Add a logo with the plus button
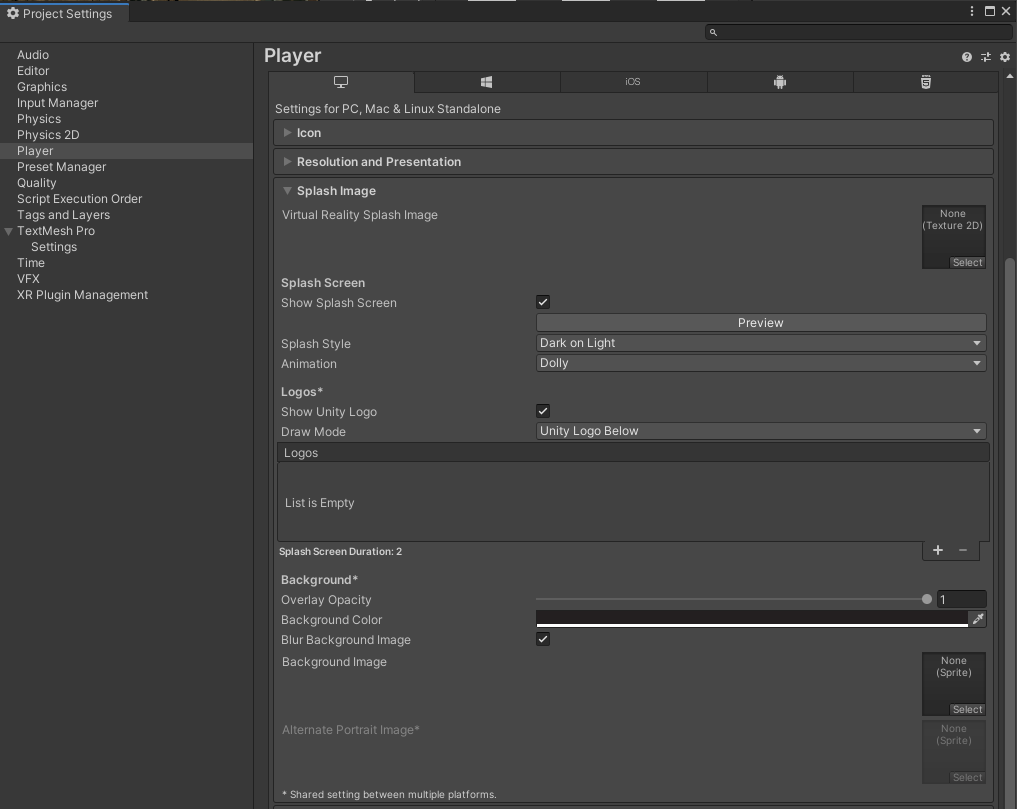1017x809 pixels. tap(938, 550)
